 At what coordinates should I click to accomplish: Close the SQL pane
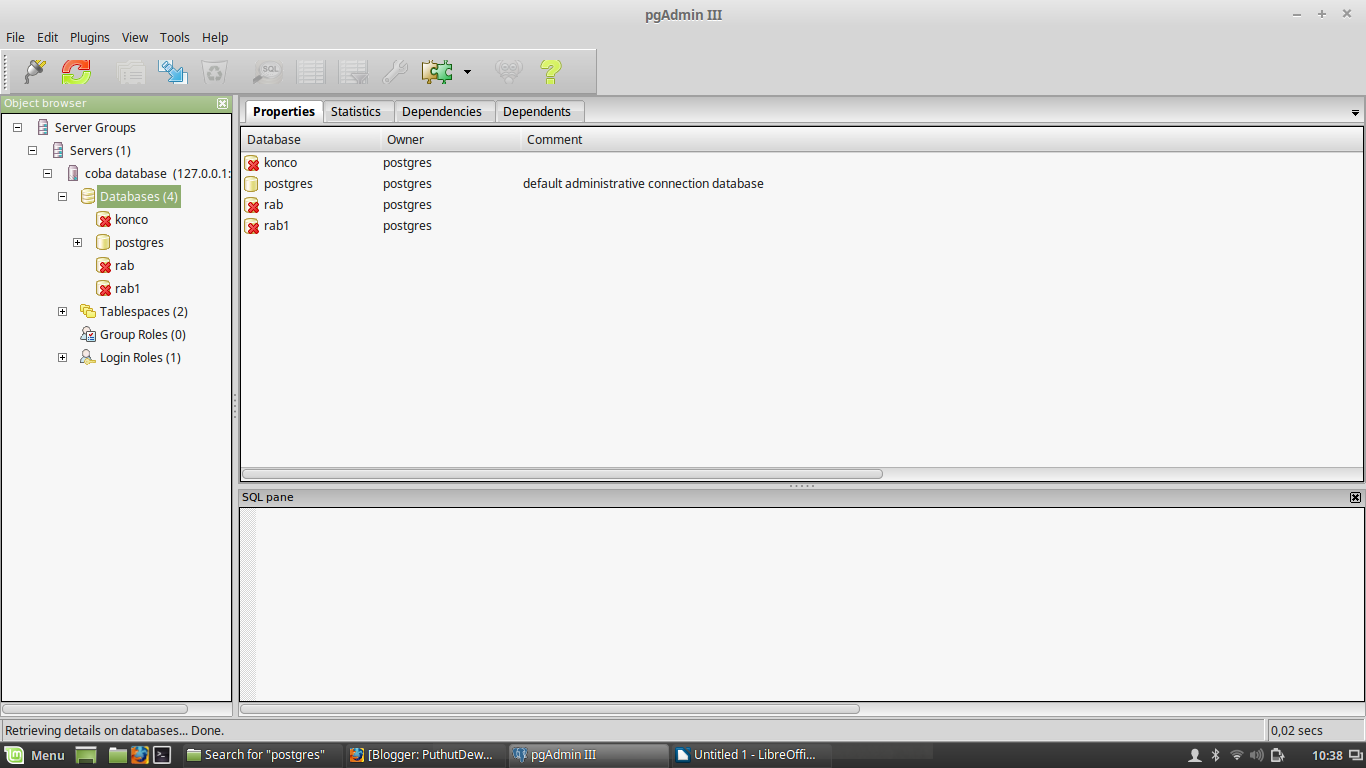(1355, 497)
